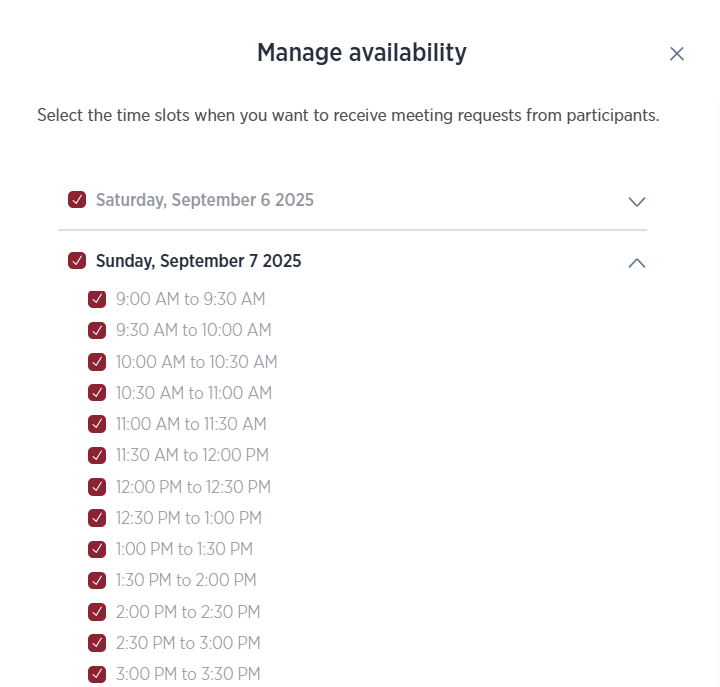
Task: Collapse Sunday, September 7 2025 section
Action: (x=637, y=263)
